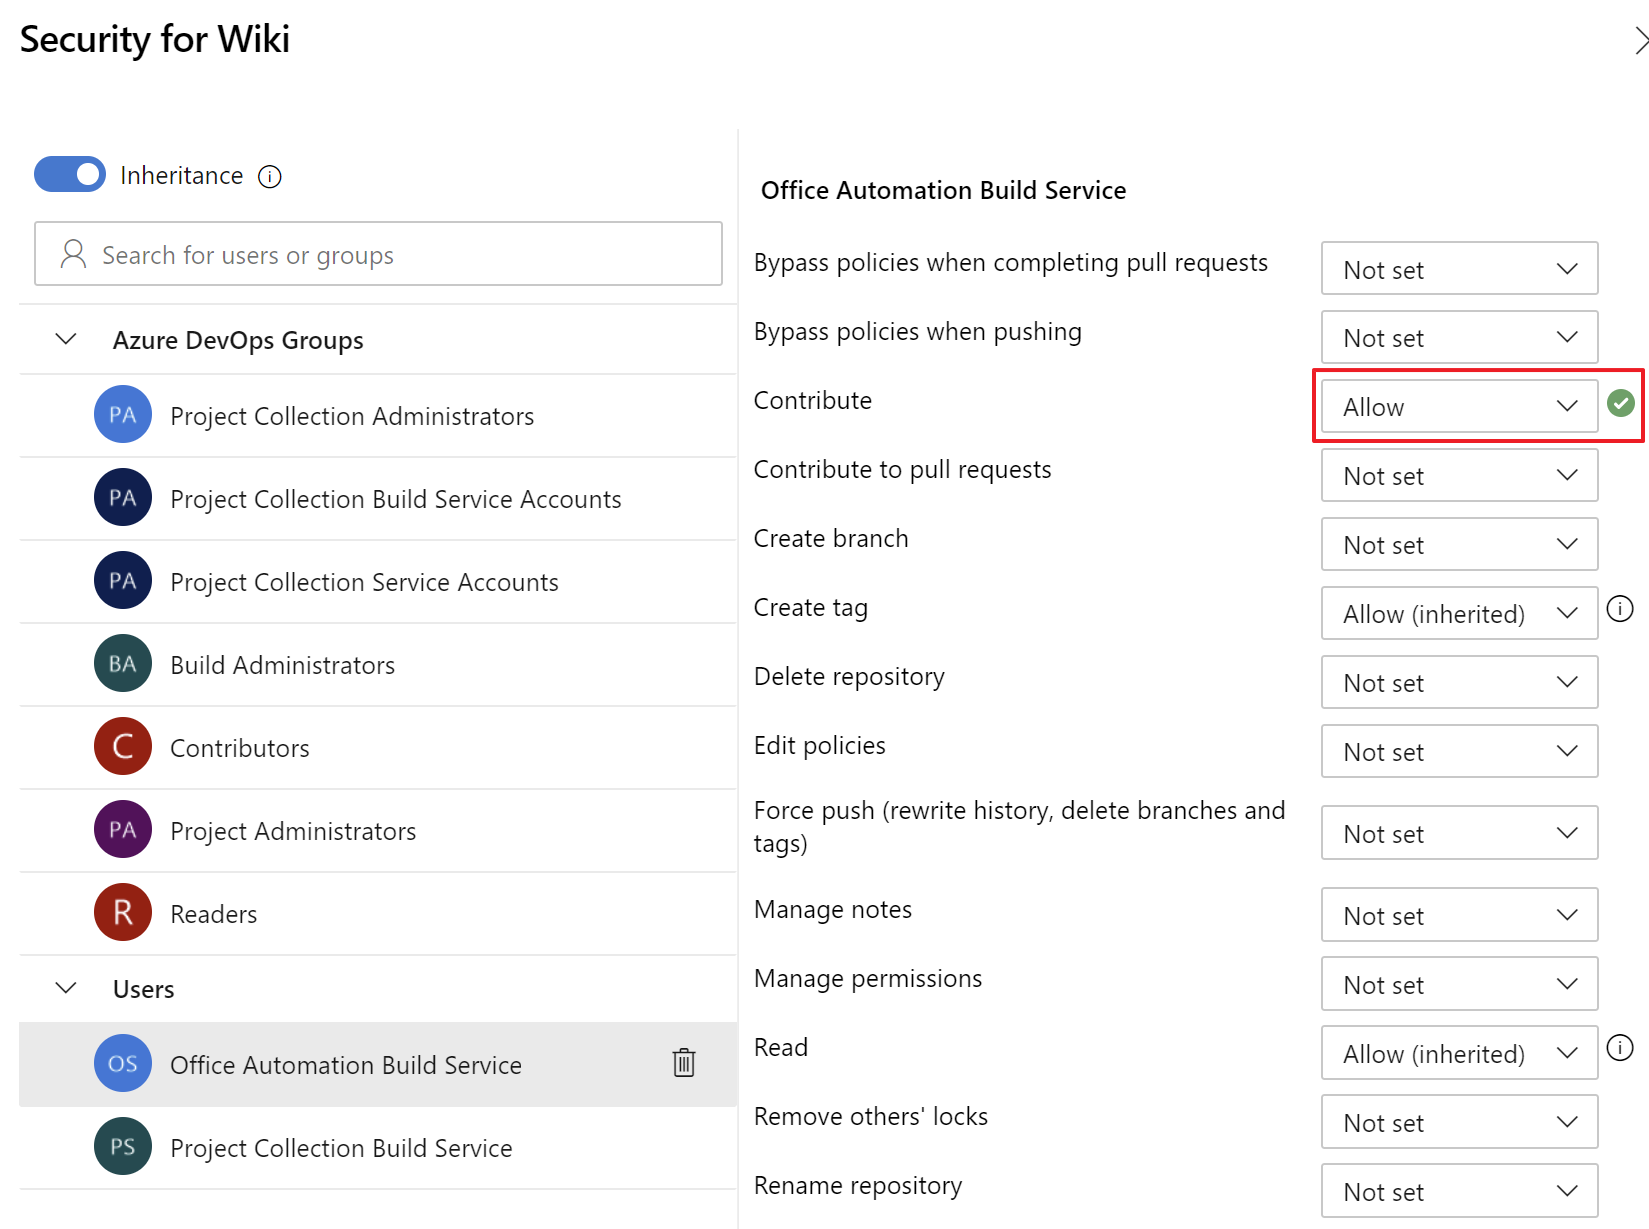Click the Project Collection Build Service Accounts avatar
The width and height of the screenshot is (1649, 1229).
123,497
